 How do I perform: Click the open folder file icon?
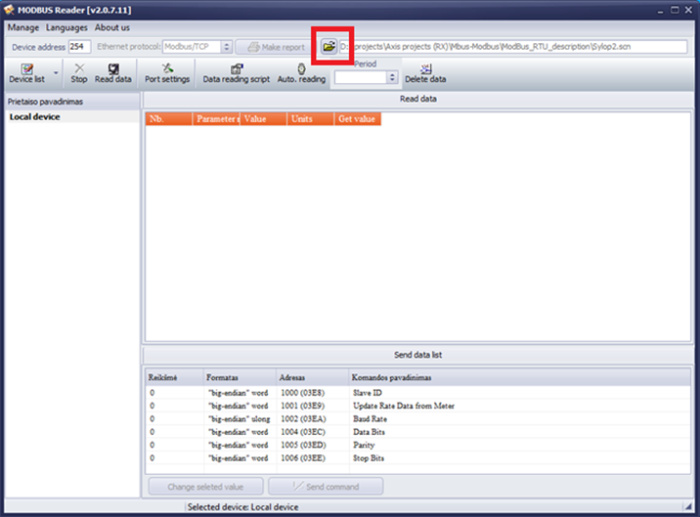(328, 47)
